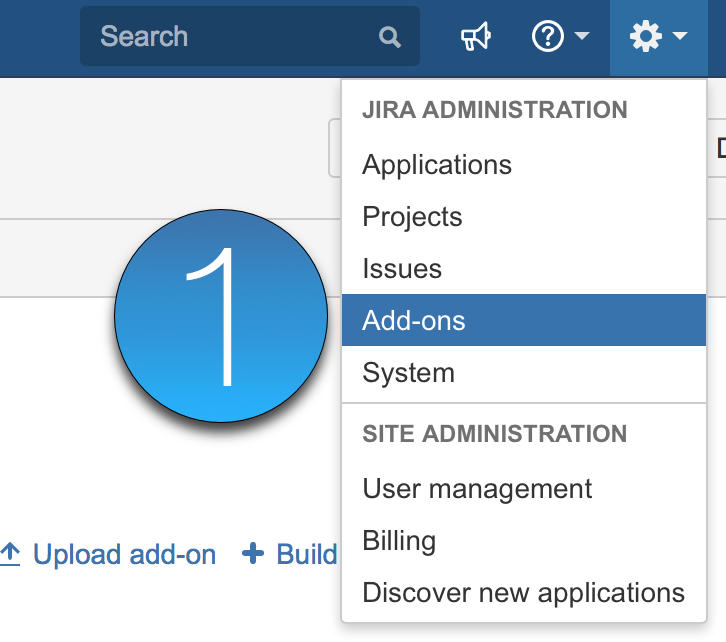Click the magnifying glass search icon
Screen dimensions: 726x642
[x=389, y=38]
